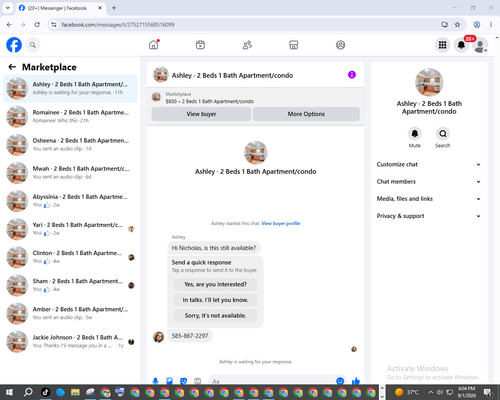The height and width of the screenshot is (400, 500).
Task: Open the Facebook search icon
Action: point(33,45)
